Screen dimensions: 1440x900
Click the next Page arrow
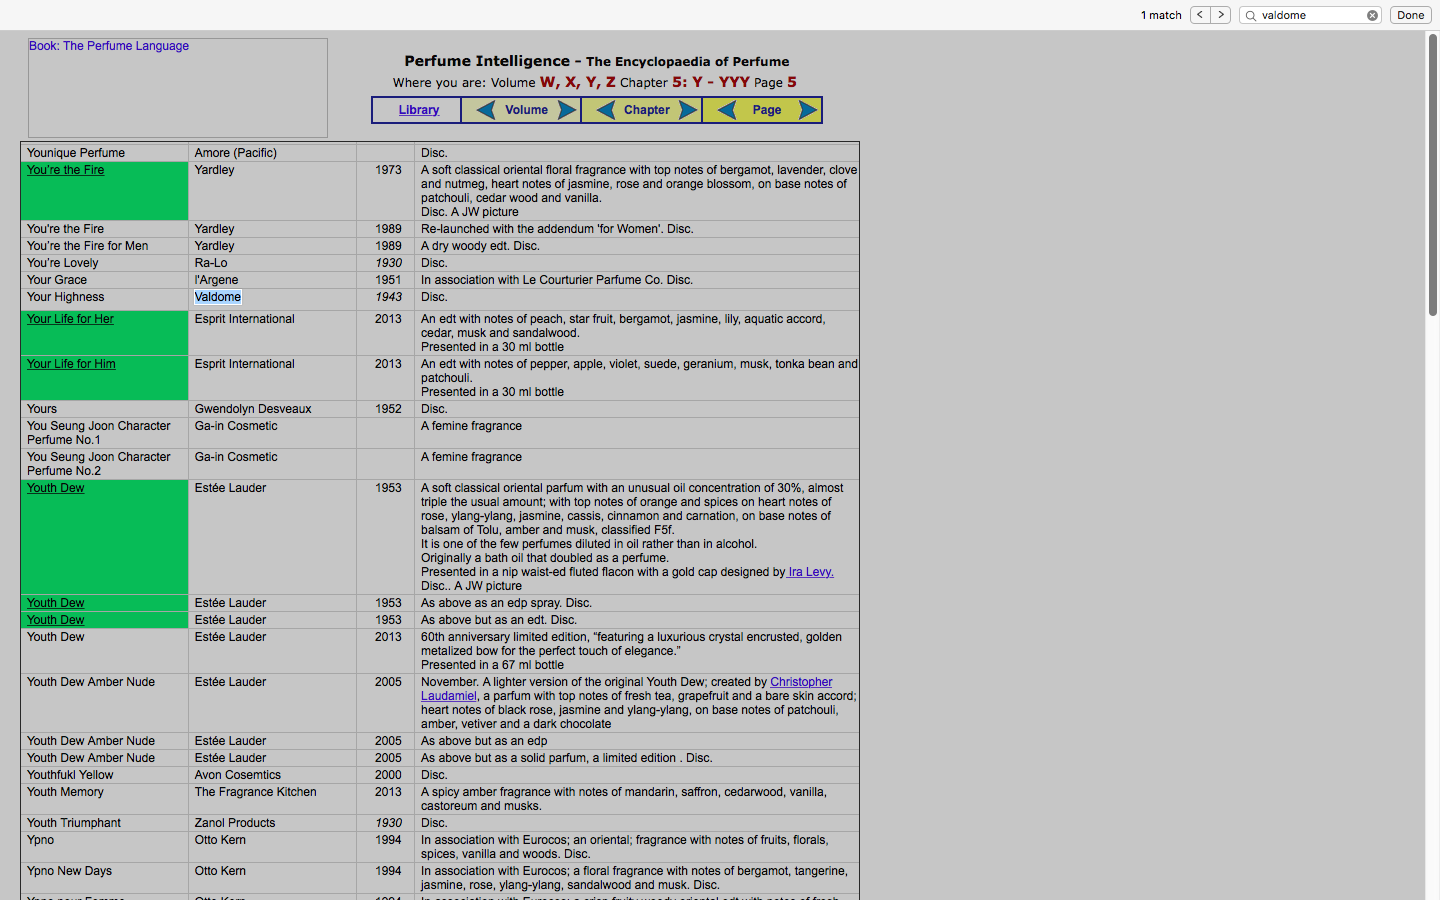point(808,110)
